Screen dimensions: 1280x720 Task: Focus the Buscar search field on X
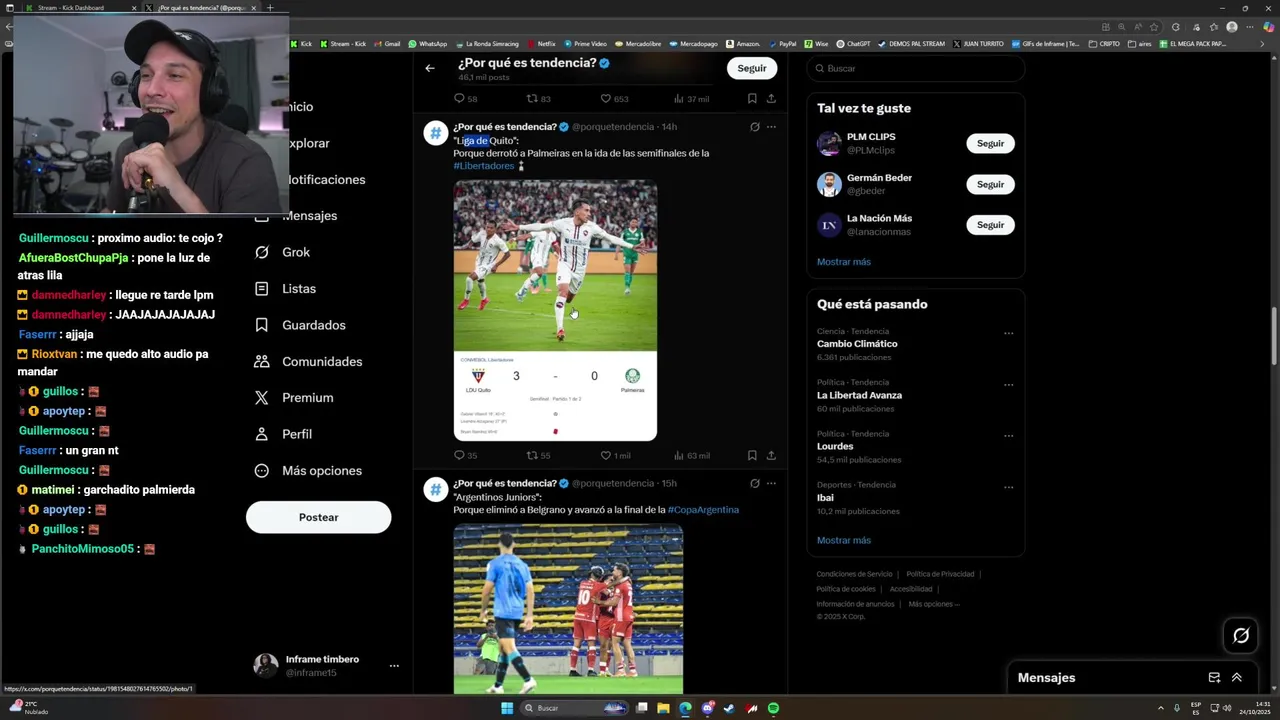point(916,68)
